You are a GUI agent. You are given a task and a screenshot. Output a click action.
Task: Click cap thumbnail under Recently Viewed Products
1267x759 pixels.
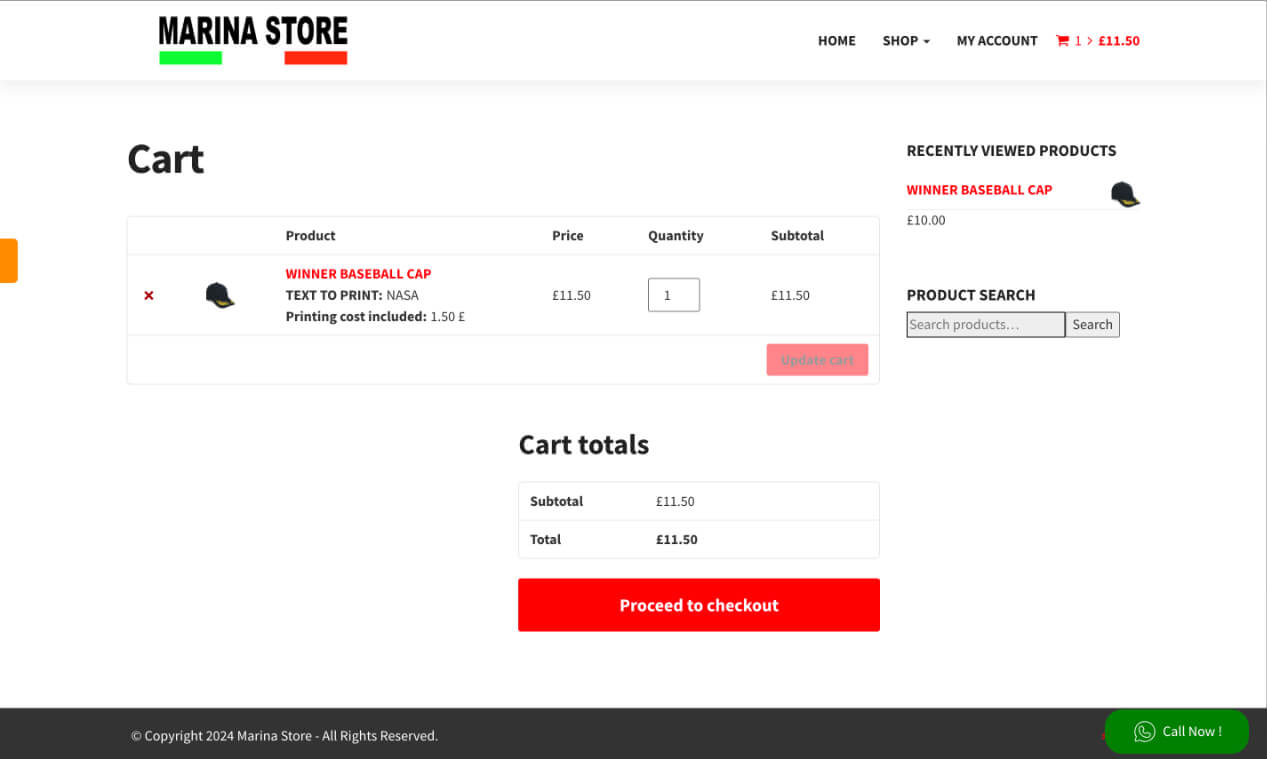(1124, 192)
